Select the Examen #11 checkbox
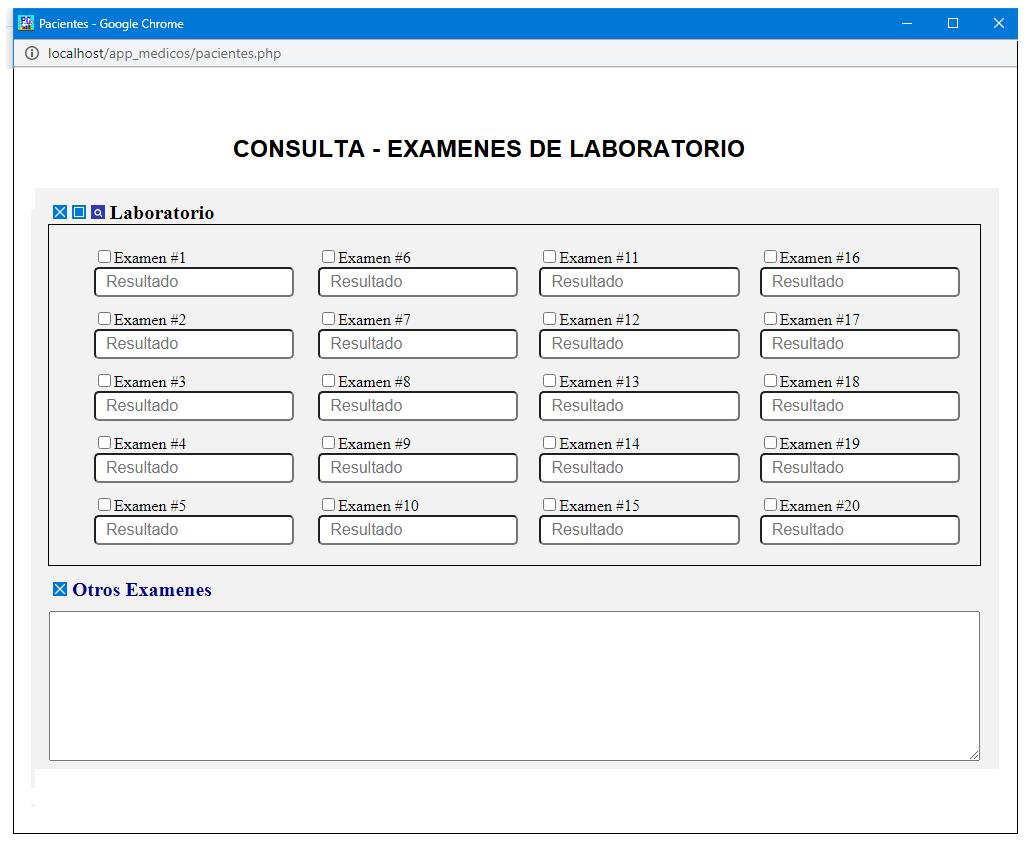1026x860 pixels. tap(550, 257)
